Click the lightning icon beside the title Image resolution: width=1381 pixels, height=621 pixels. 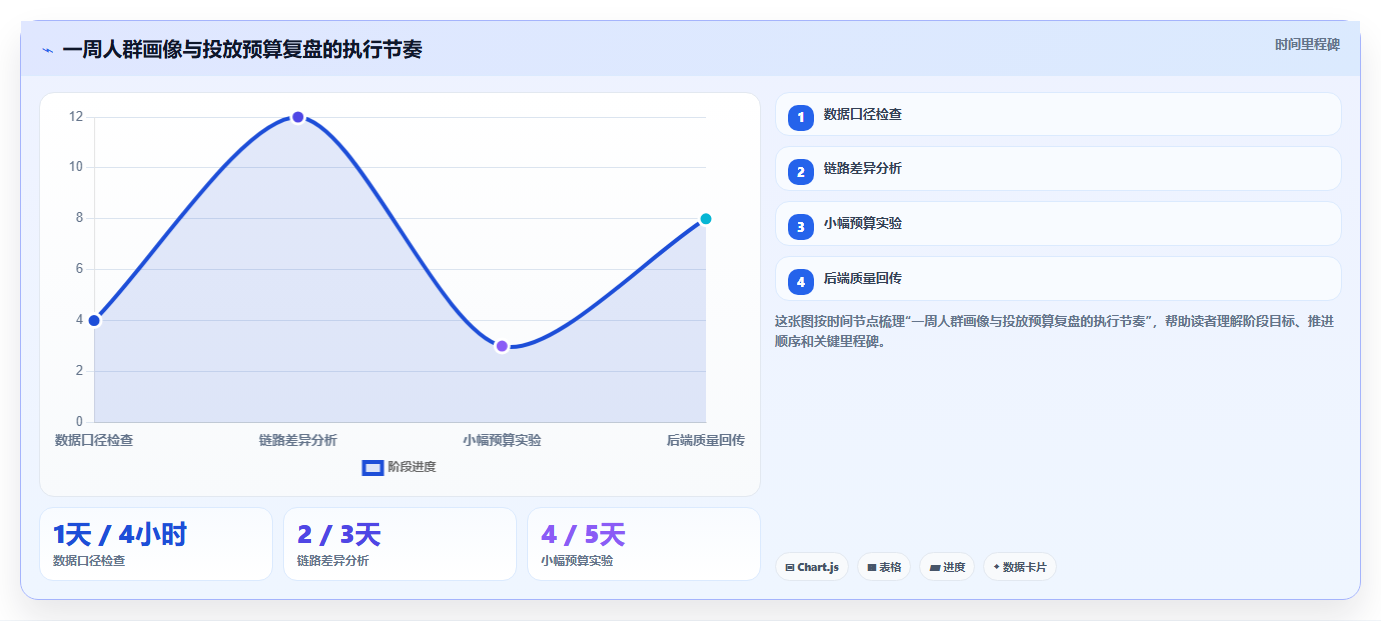pos(47,50)
